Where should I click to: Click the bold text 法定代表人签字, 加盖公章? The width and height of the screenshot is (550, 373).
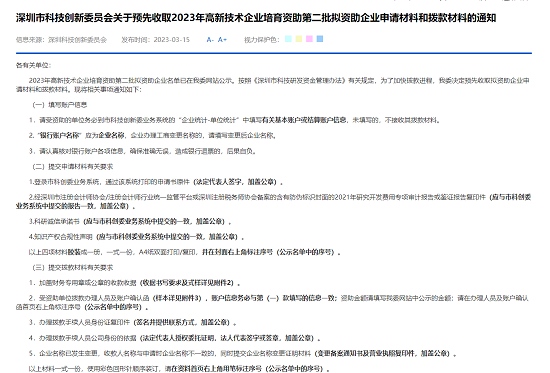pyautogui.click(x=236, y=182)
